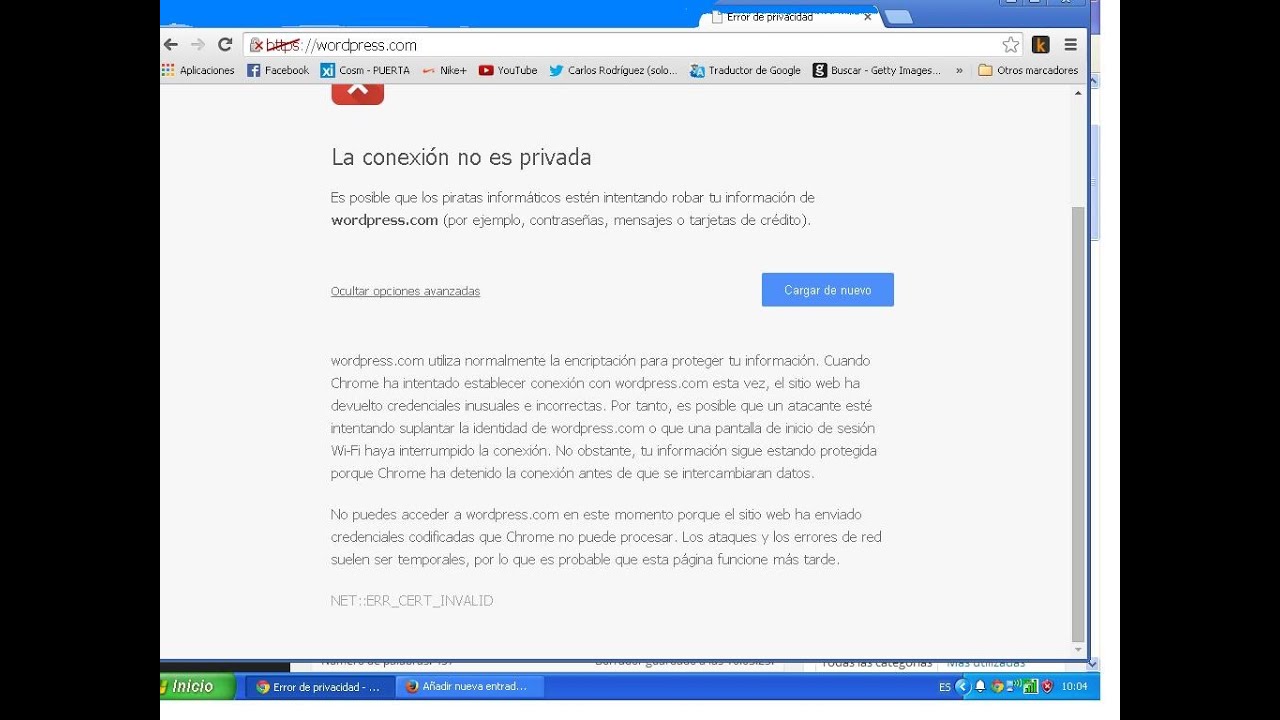1280x720 pixels.
Task: Open the Buscar - Getty Images bookmark
Action: (x=877, y=71)
